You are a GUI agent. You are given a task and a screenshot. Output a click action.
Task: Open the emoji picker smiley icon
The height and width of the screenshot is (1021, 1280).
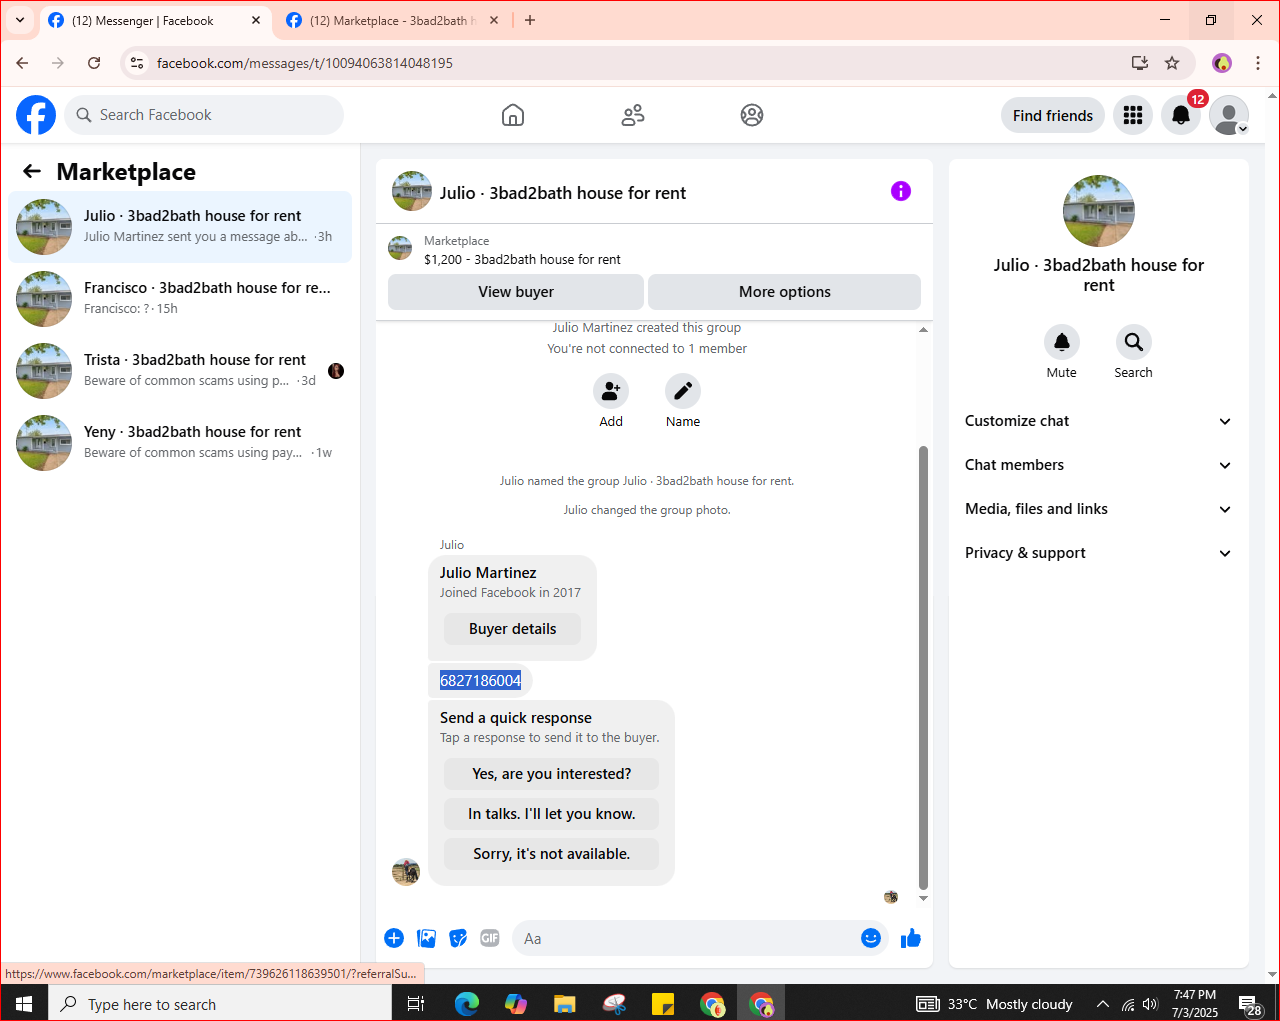tap(871, 938)
